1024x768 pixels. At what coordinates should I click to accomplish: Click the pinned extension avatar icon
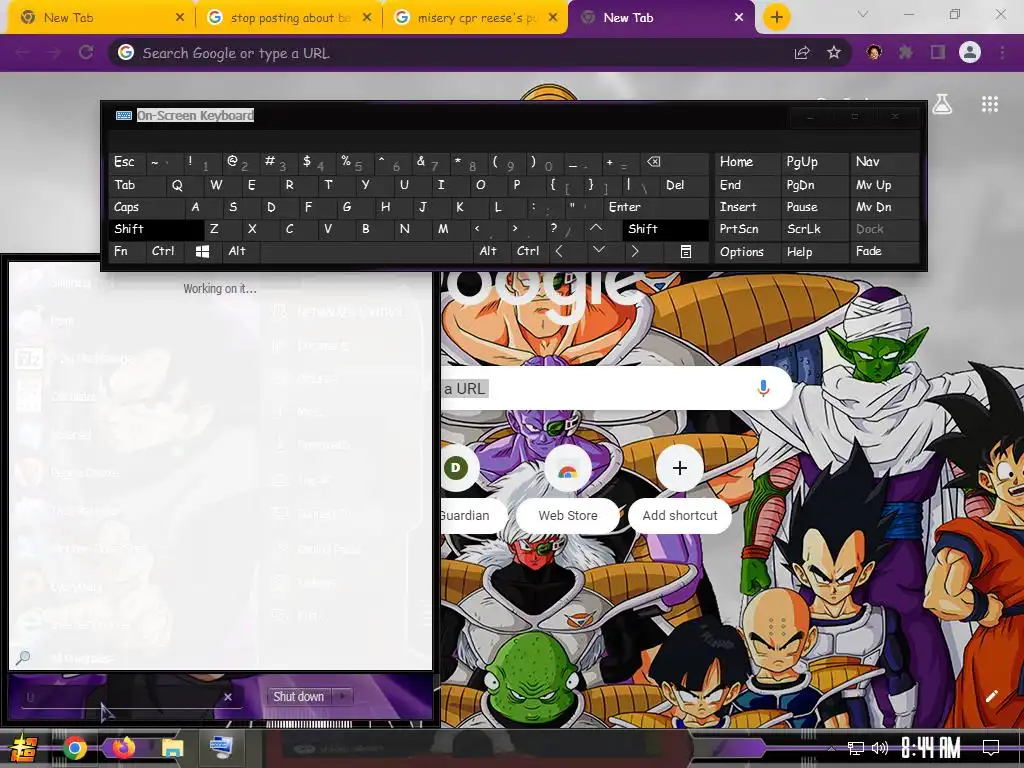(x=874, y=53)
